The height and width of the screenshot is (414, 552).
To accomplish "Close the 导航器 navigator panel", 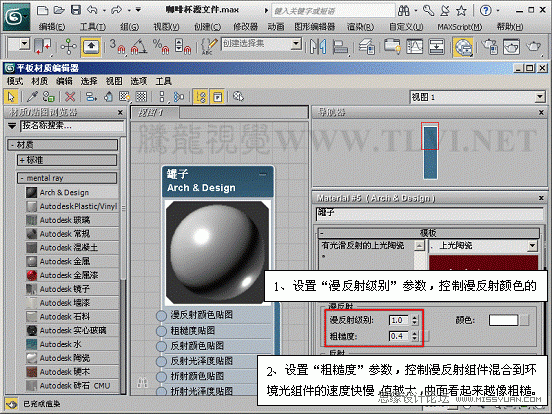I will [541, 112].
